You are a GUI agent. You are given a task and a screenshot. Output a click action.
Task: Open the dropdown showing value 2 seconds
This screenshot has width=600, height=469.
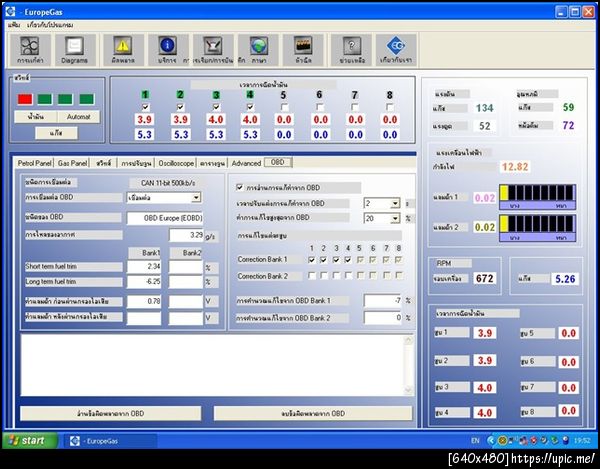395,203
